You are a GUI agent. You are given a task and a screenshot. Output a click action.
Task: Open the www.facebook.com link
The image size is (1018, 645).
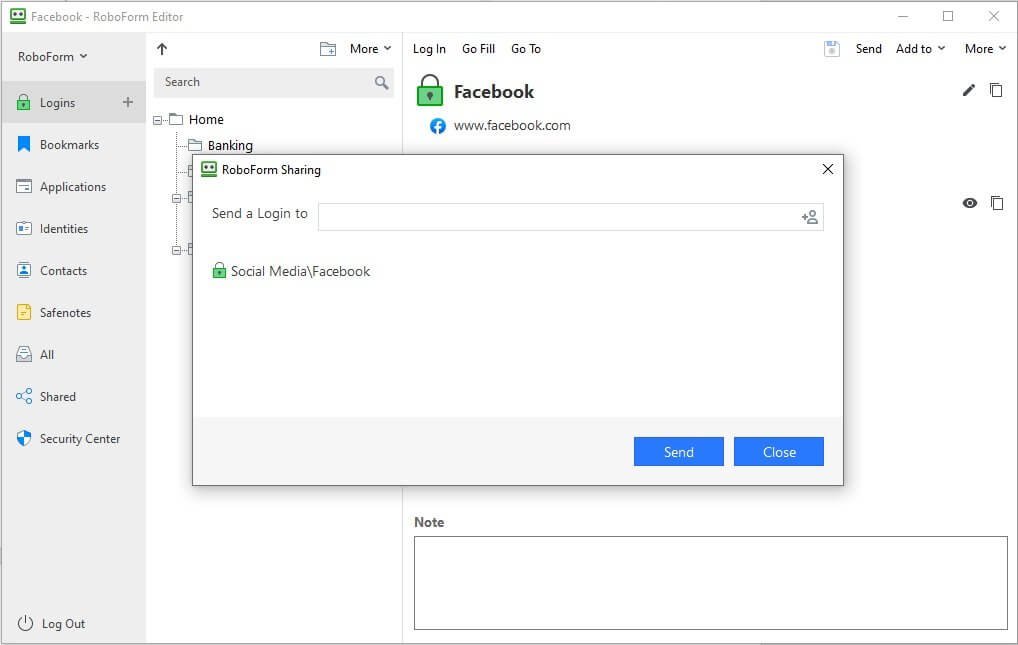coord(512,125)
